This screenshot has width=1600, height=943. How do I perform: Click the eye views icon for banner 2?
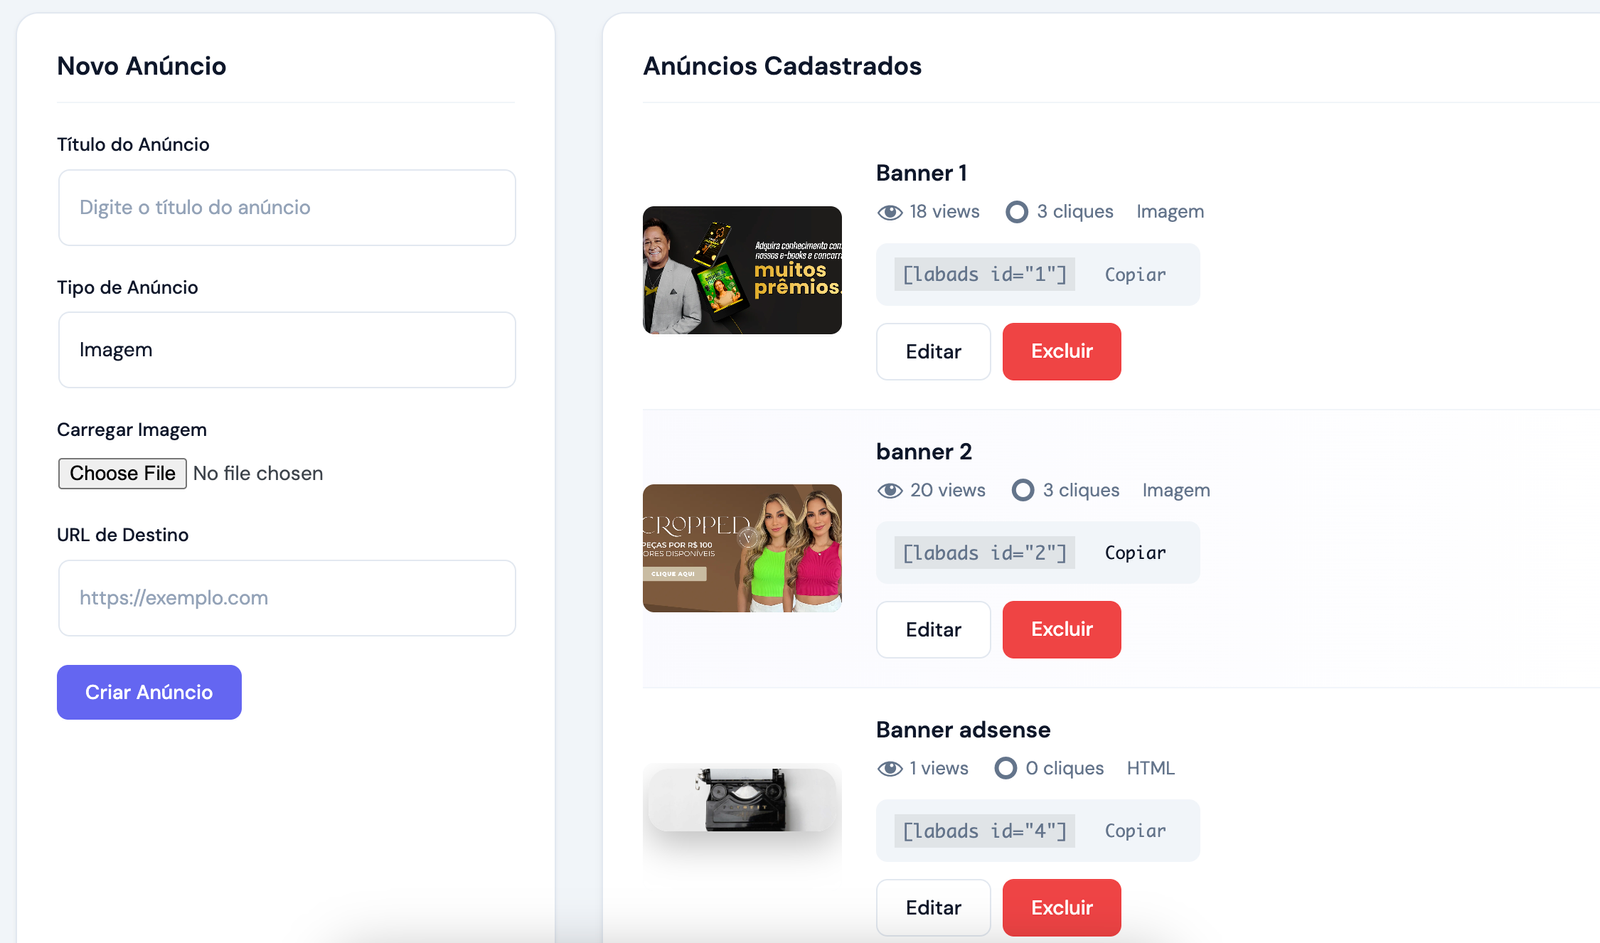890,491
